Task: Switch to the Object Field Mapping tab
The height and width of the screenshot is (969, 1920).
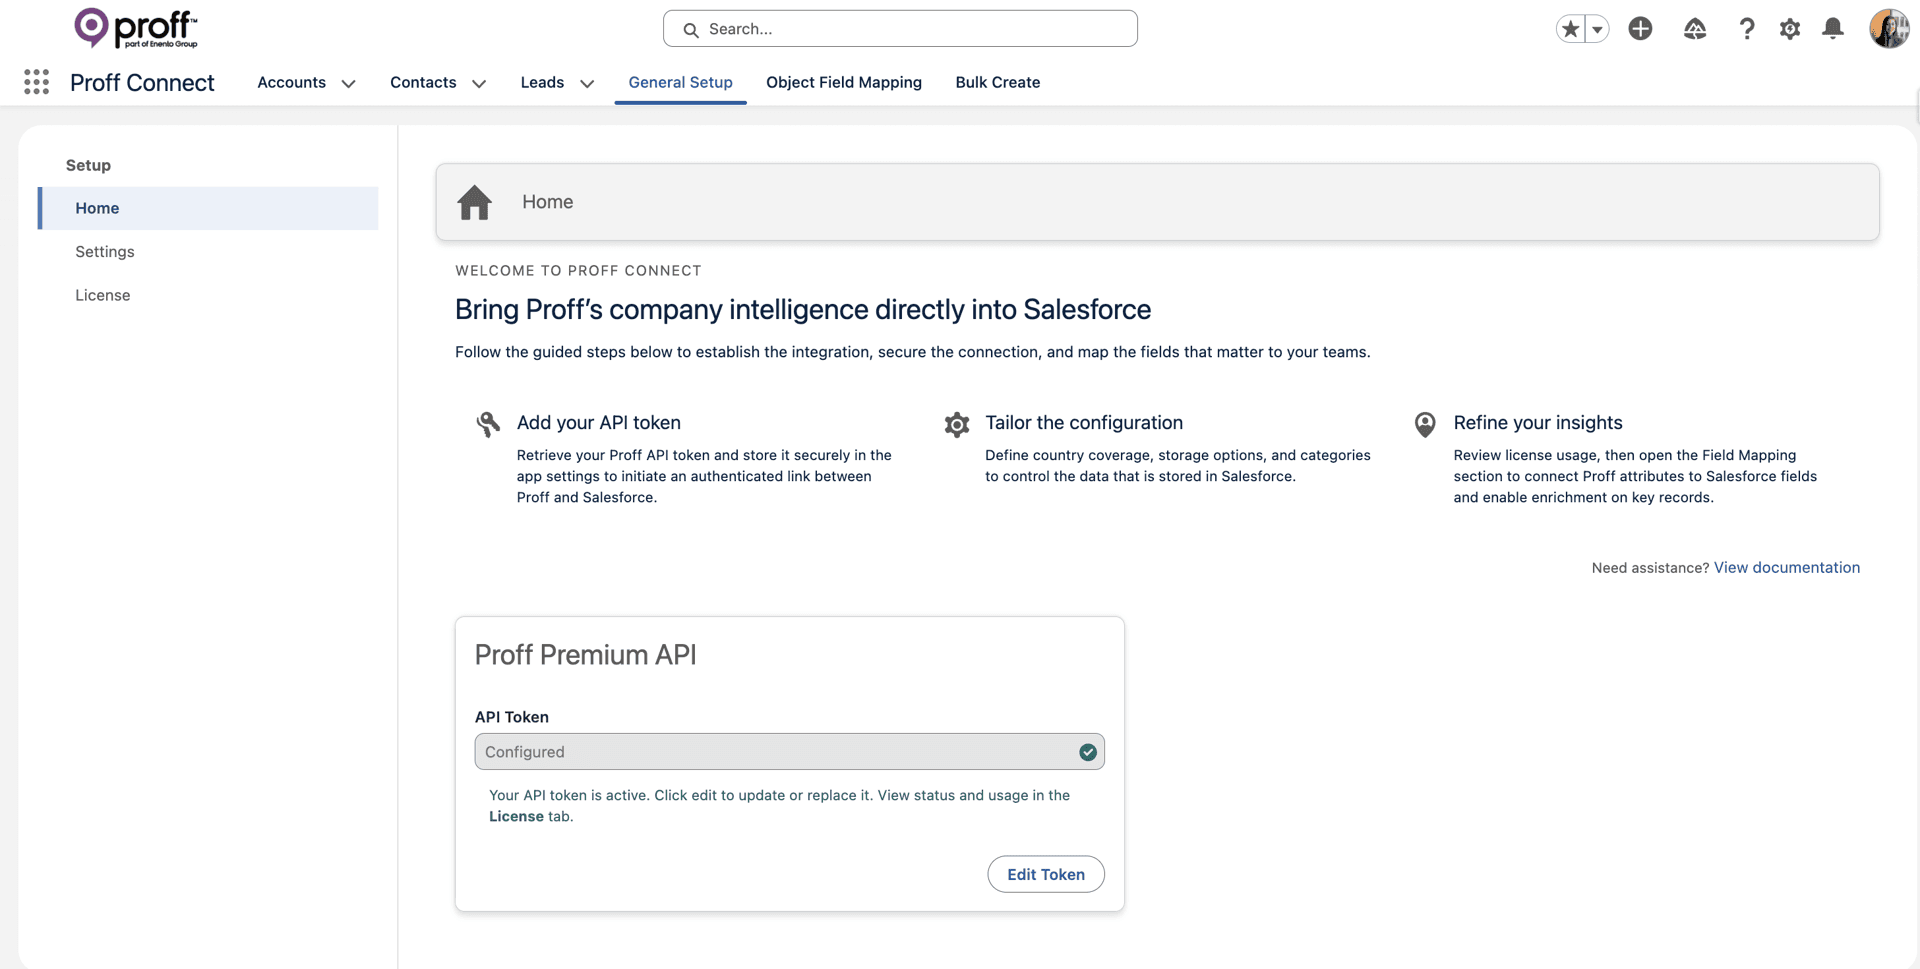Action: [x=844, y=82]
